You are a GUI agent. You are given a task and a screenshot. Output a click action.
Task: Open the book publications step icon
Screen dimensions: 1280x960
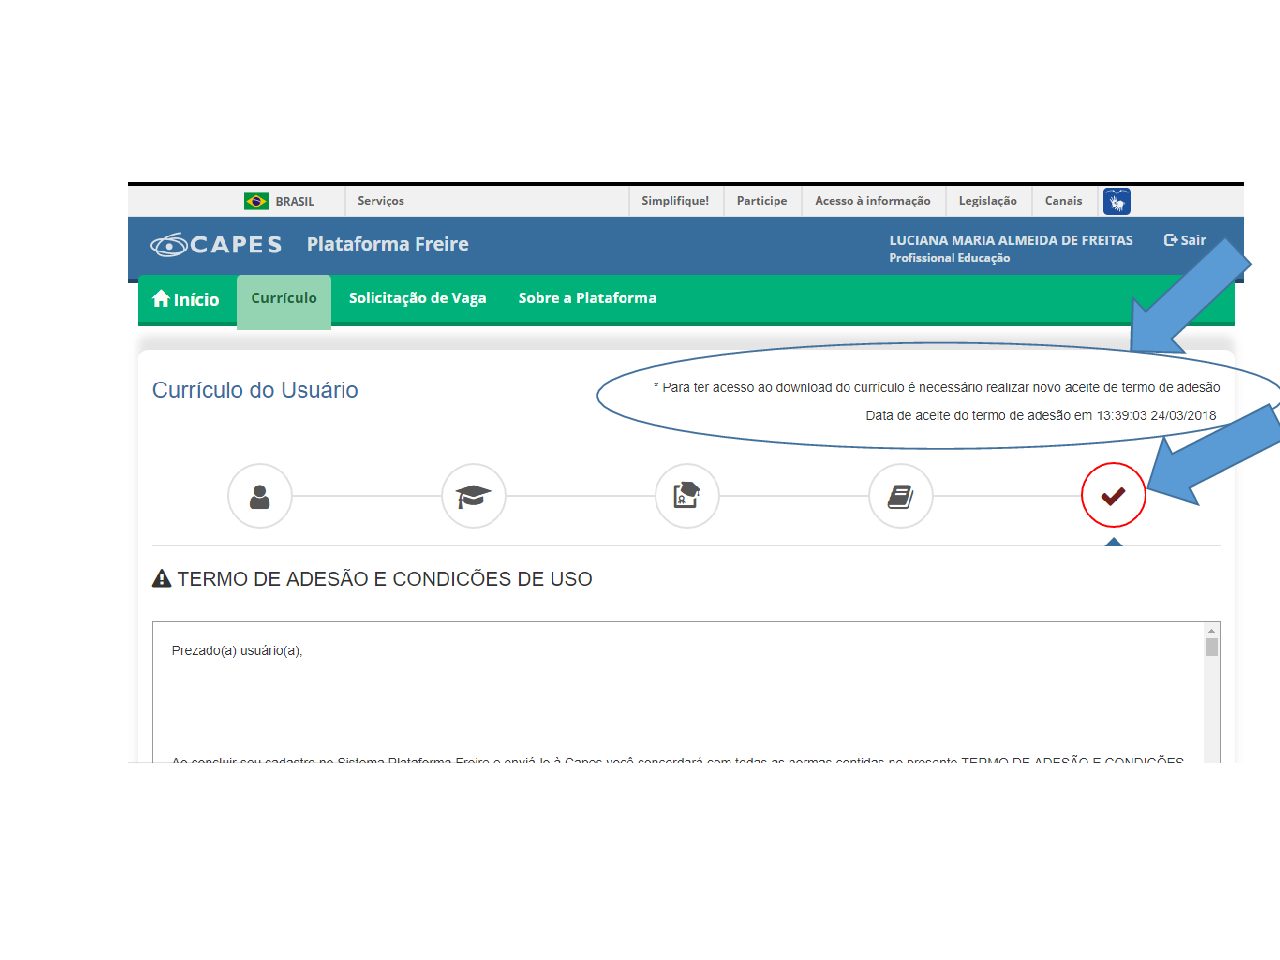900,496
